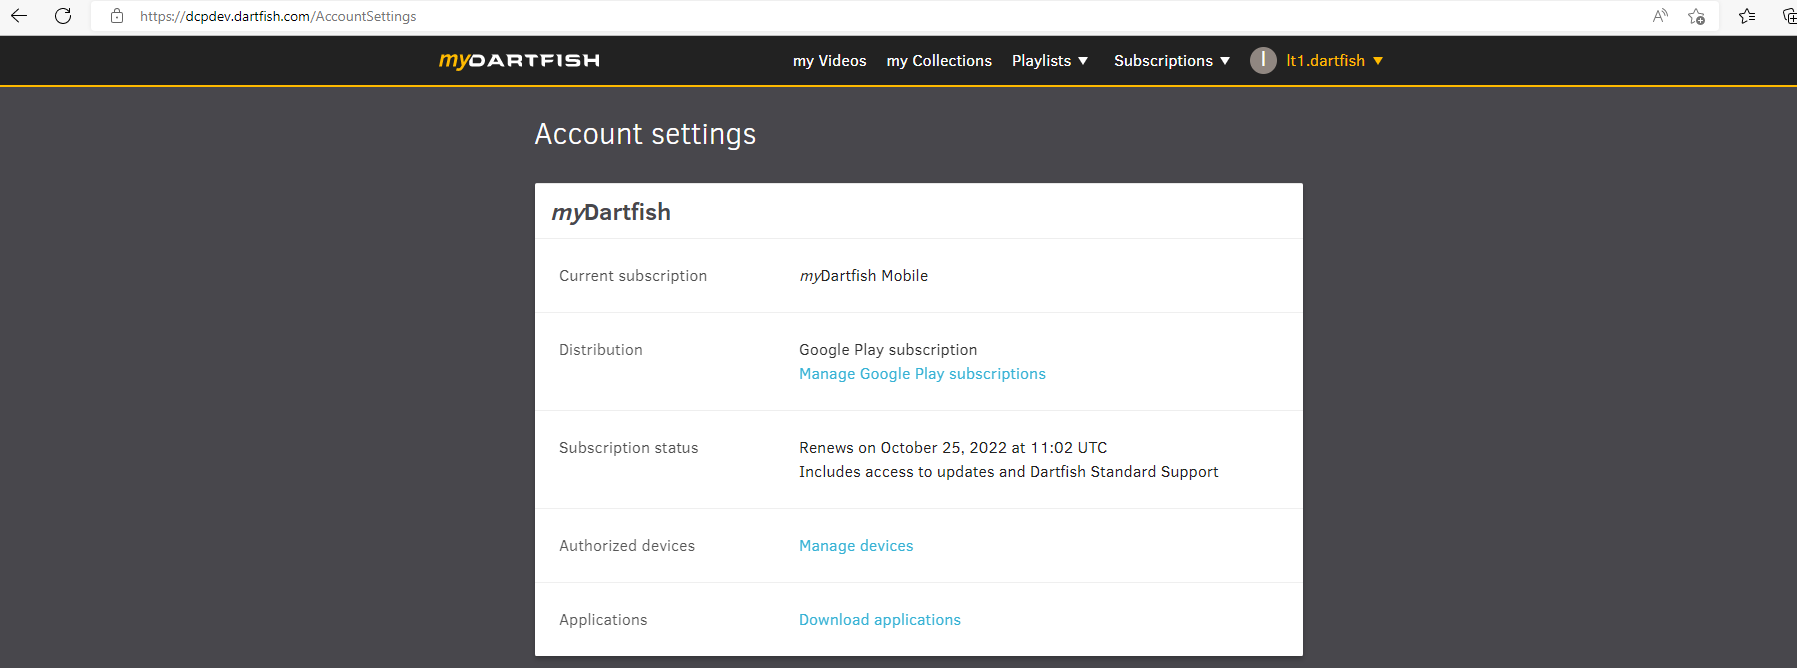Image resolution: width=1797 pixels, height=668 pixels.
Task: Expand the Subscriptions dropdown menu
Action: pyautogui.click(x=1172, y=61)
